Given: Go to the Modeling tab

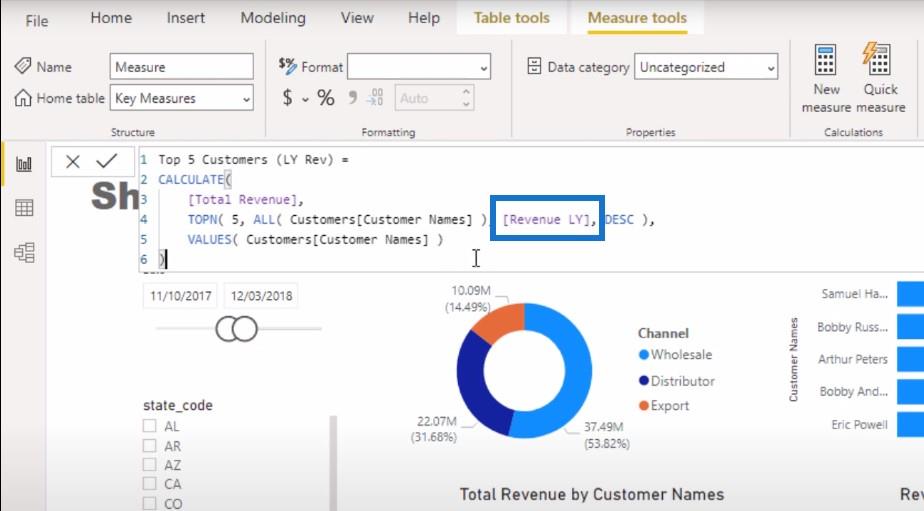Looking at the screenshot, I should click(273, 18).
